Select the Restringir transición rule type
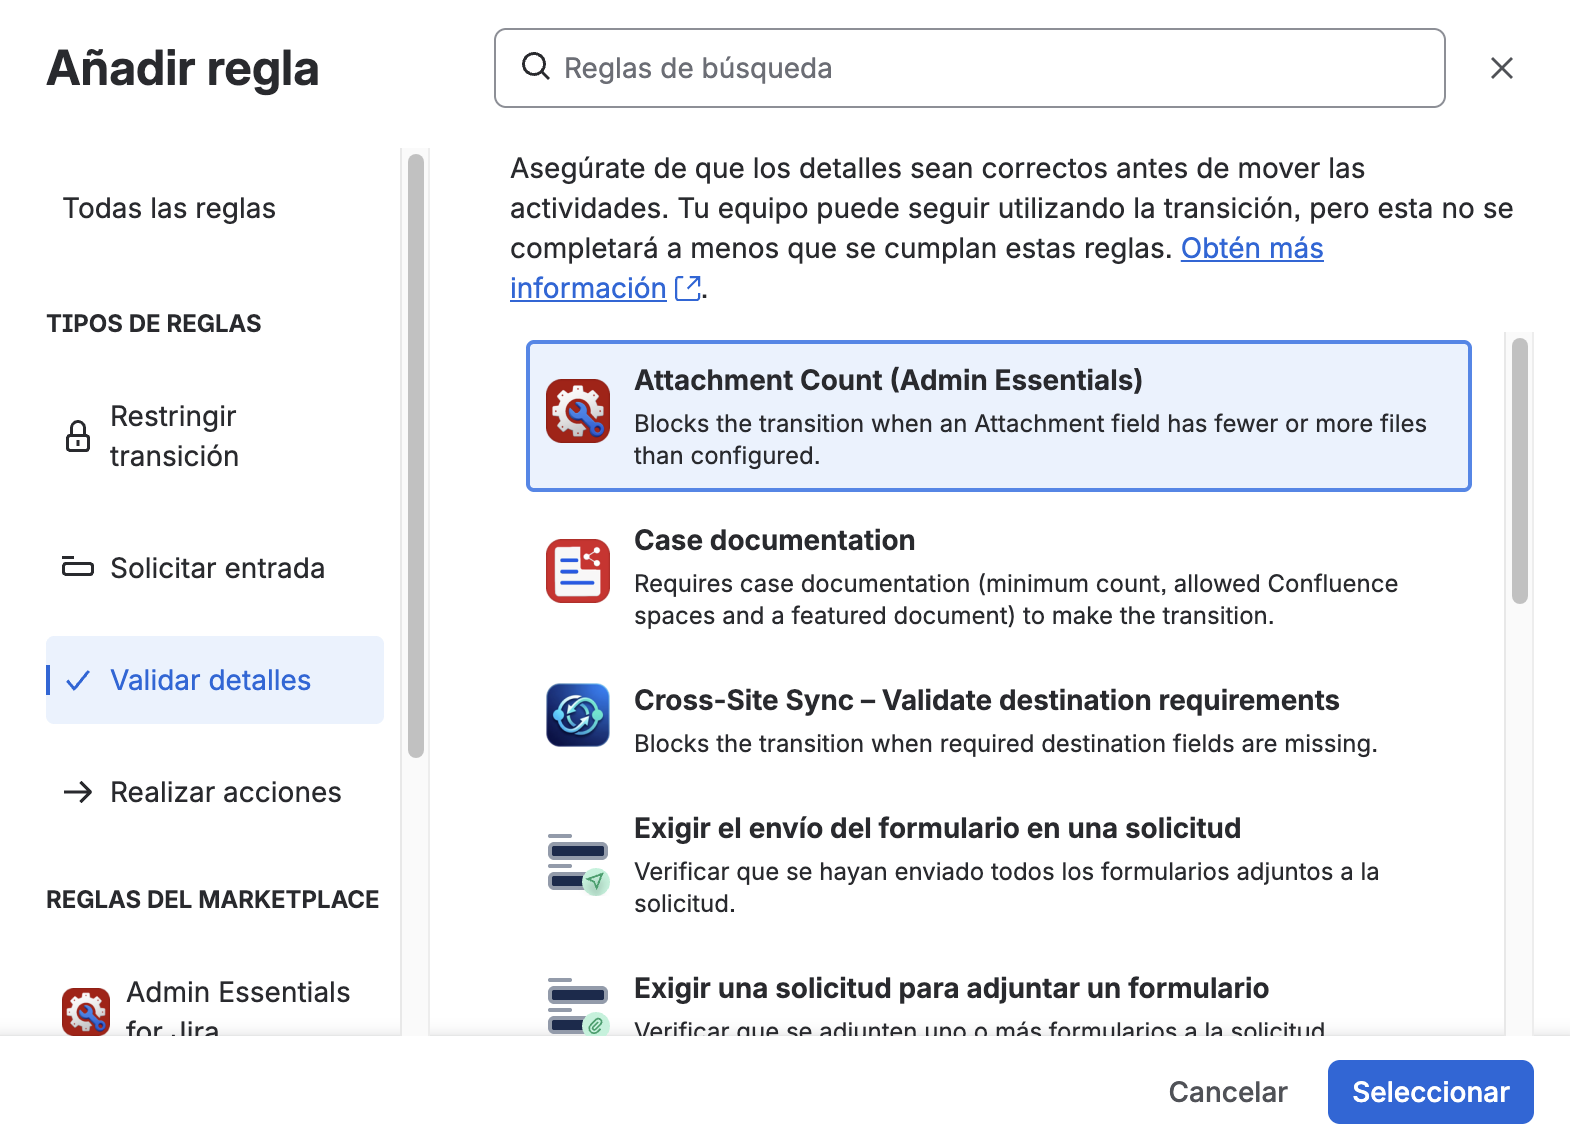This screenshot has height=1138, width=1570. tap(215, 436)
